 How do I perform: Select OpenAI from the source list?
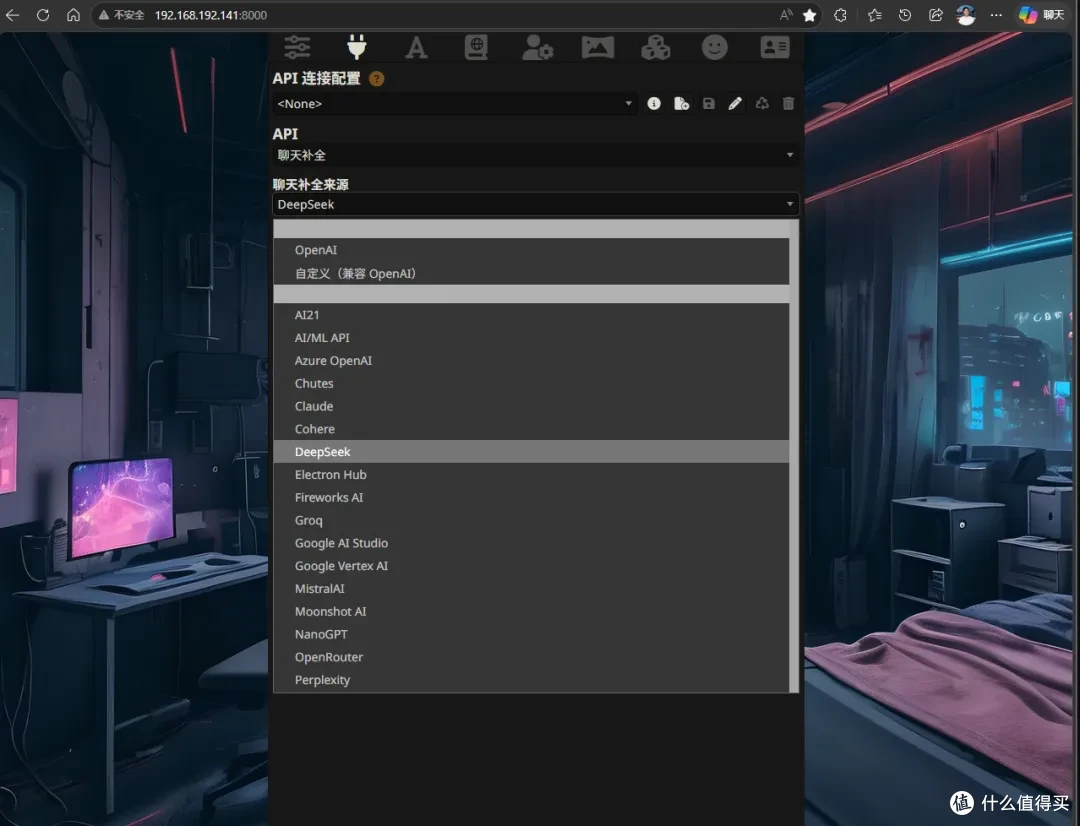tap(531, 250)
